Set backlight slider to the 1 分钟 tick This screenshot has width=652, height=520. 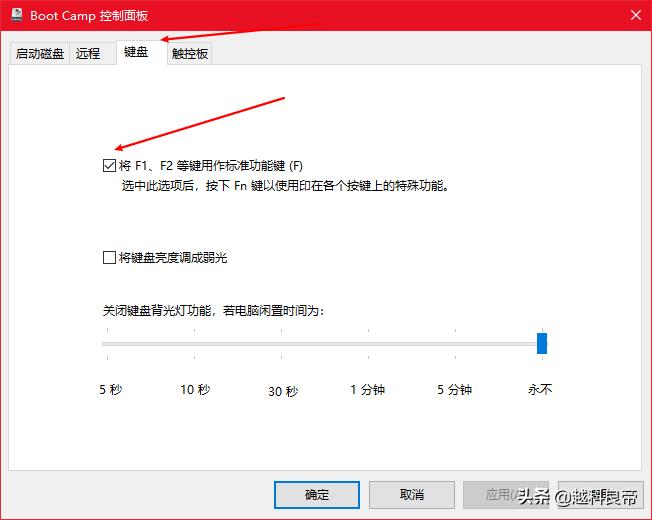(368, 344)
